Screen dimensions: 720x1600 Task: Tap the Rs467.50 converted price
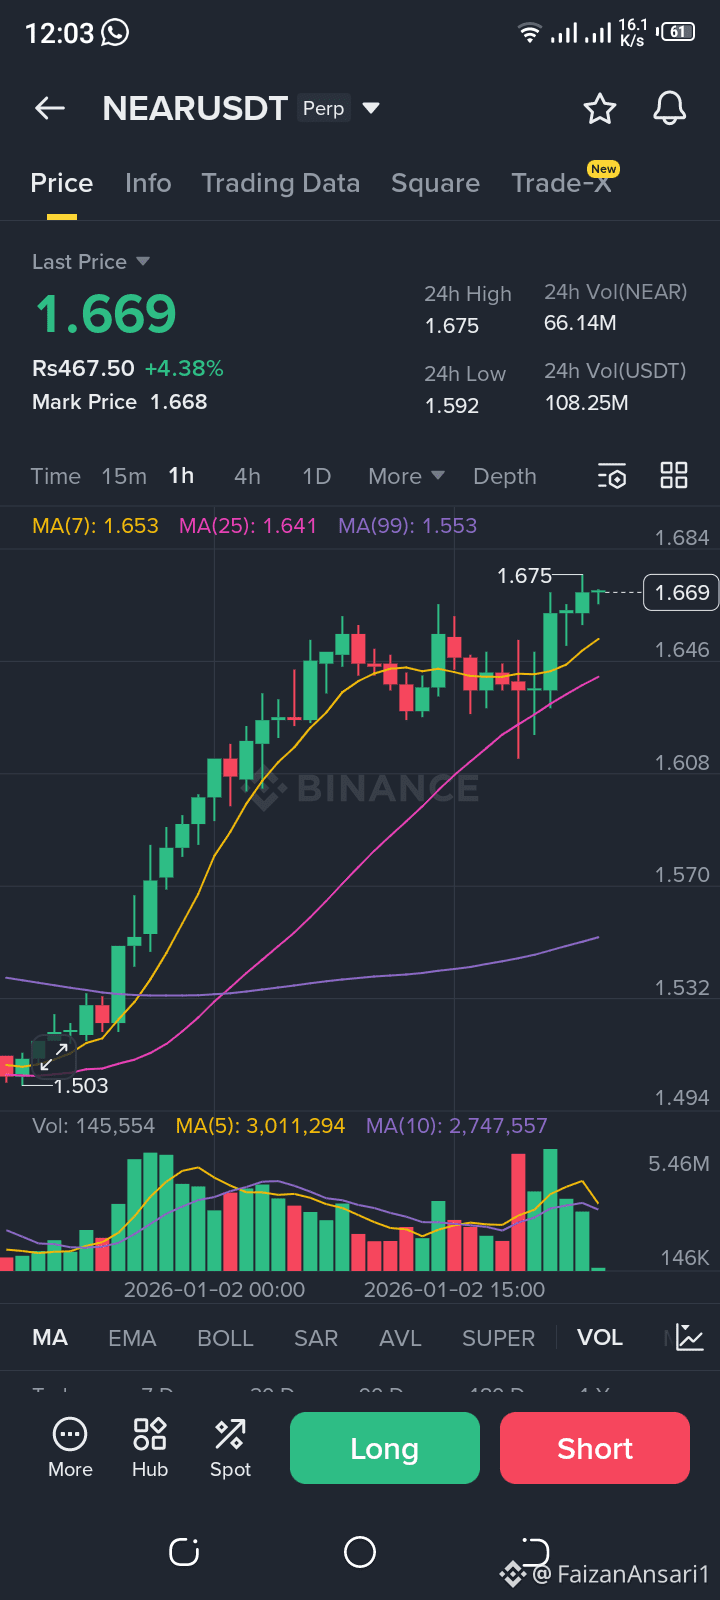[x=83, y=369]
